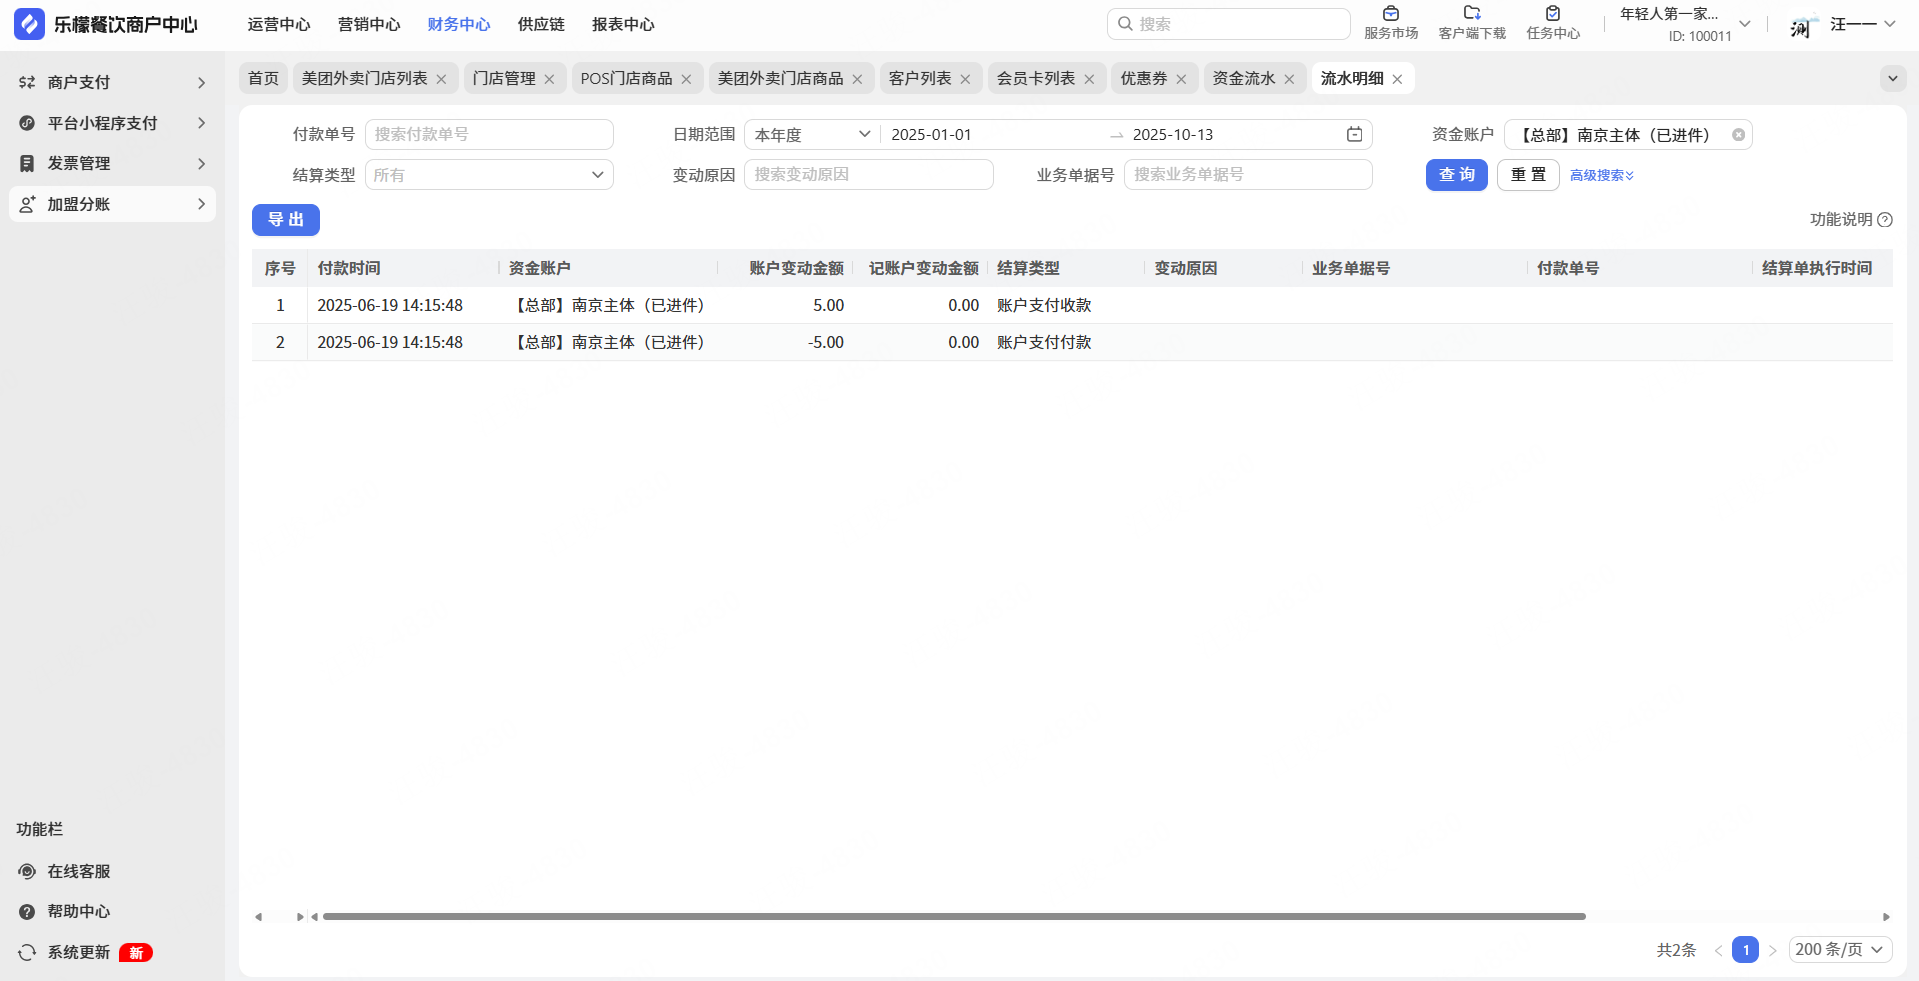Viewport: 1919px width, 981px height.
Task: Clear the 资金账户 selection
Action: pyautogui.click(x=1738, y=135)
